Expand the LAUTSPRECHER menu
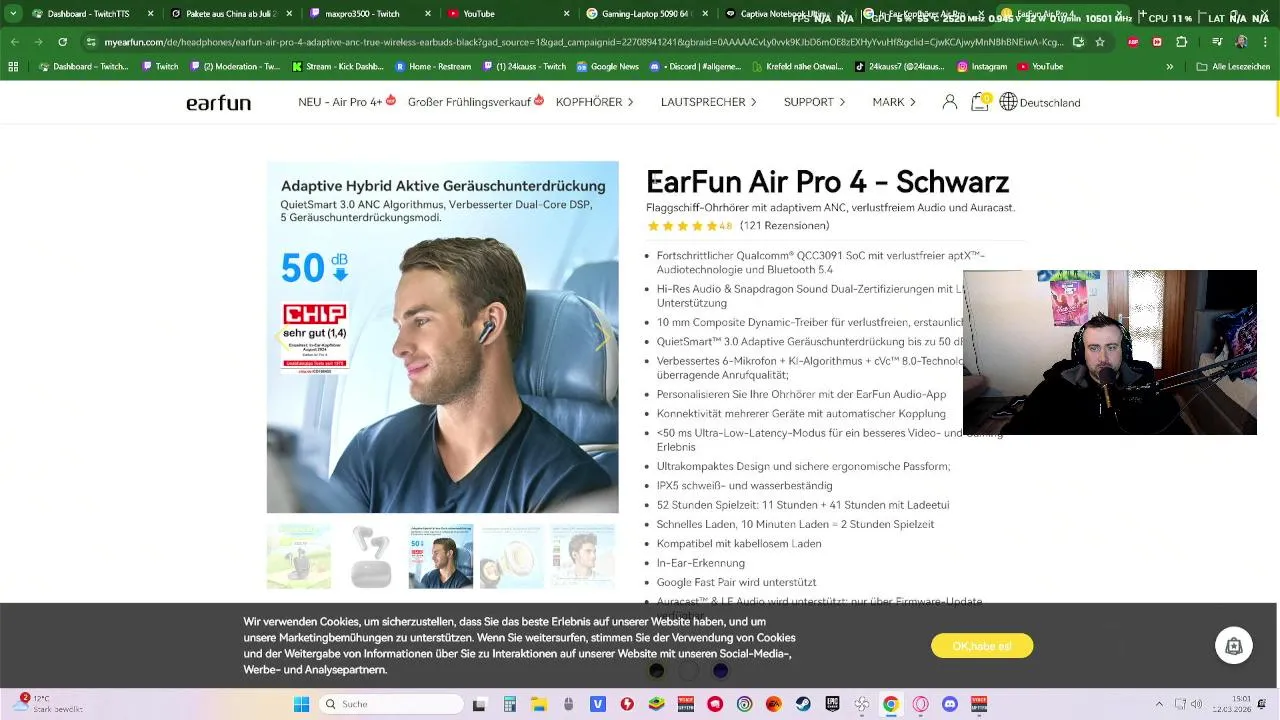Screen dimensions: 1280x720 [709, 102]
